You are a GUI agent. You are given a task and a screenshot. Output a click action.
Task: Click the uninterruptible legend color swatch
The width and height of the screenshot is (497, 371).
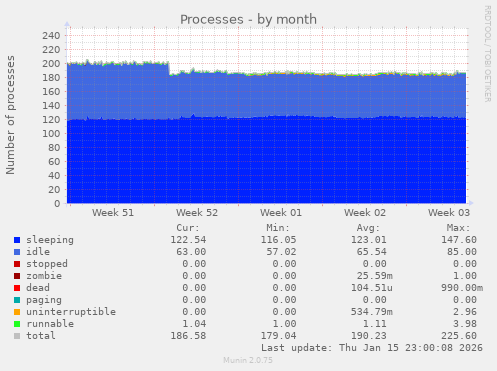[17, 312]
